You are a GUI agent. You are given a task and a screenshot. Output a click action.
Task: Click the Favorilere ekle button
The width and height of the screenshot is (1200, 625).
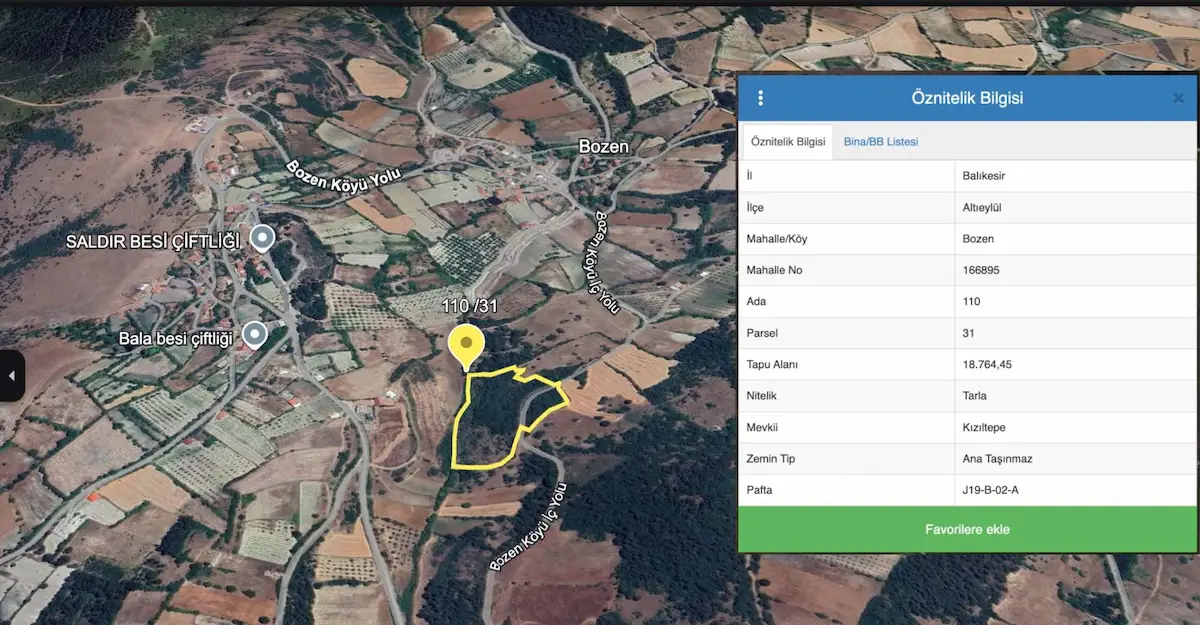pos(967,529)
